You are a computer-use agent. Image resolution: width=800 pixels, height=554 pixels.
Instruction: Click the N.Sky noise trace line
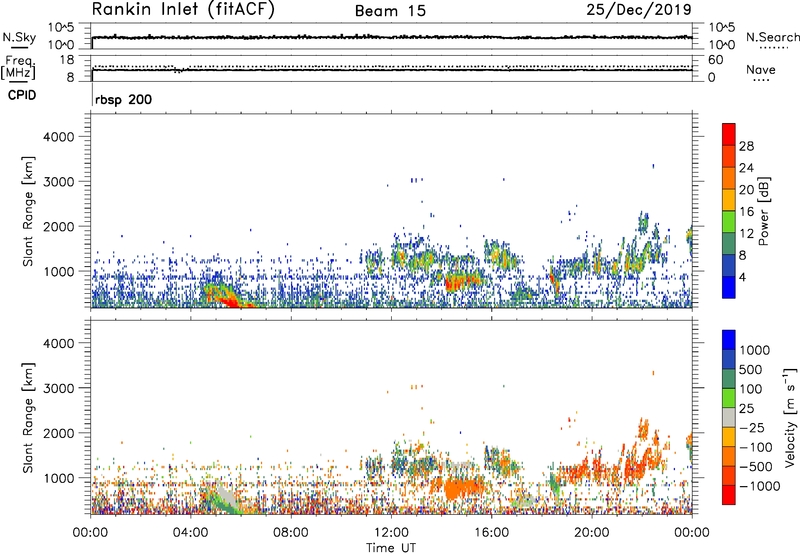tap(391, 37)
